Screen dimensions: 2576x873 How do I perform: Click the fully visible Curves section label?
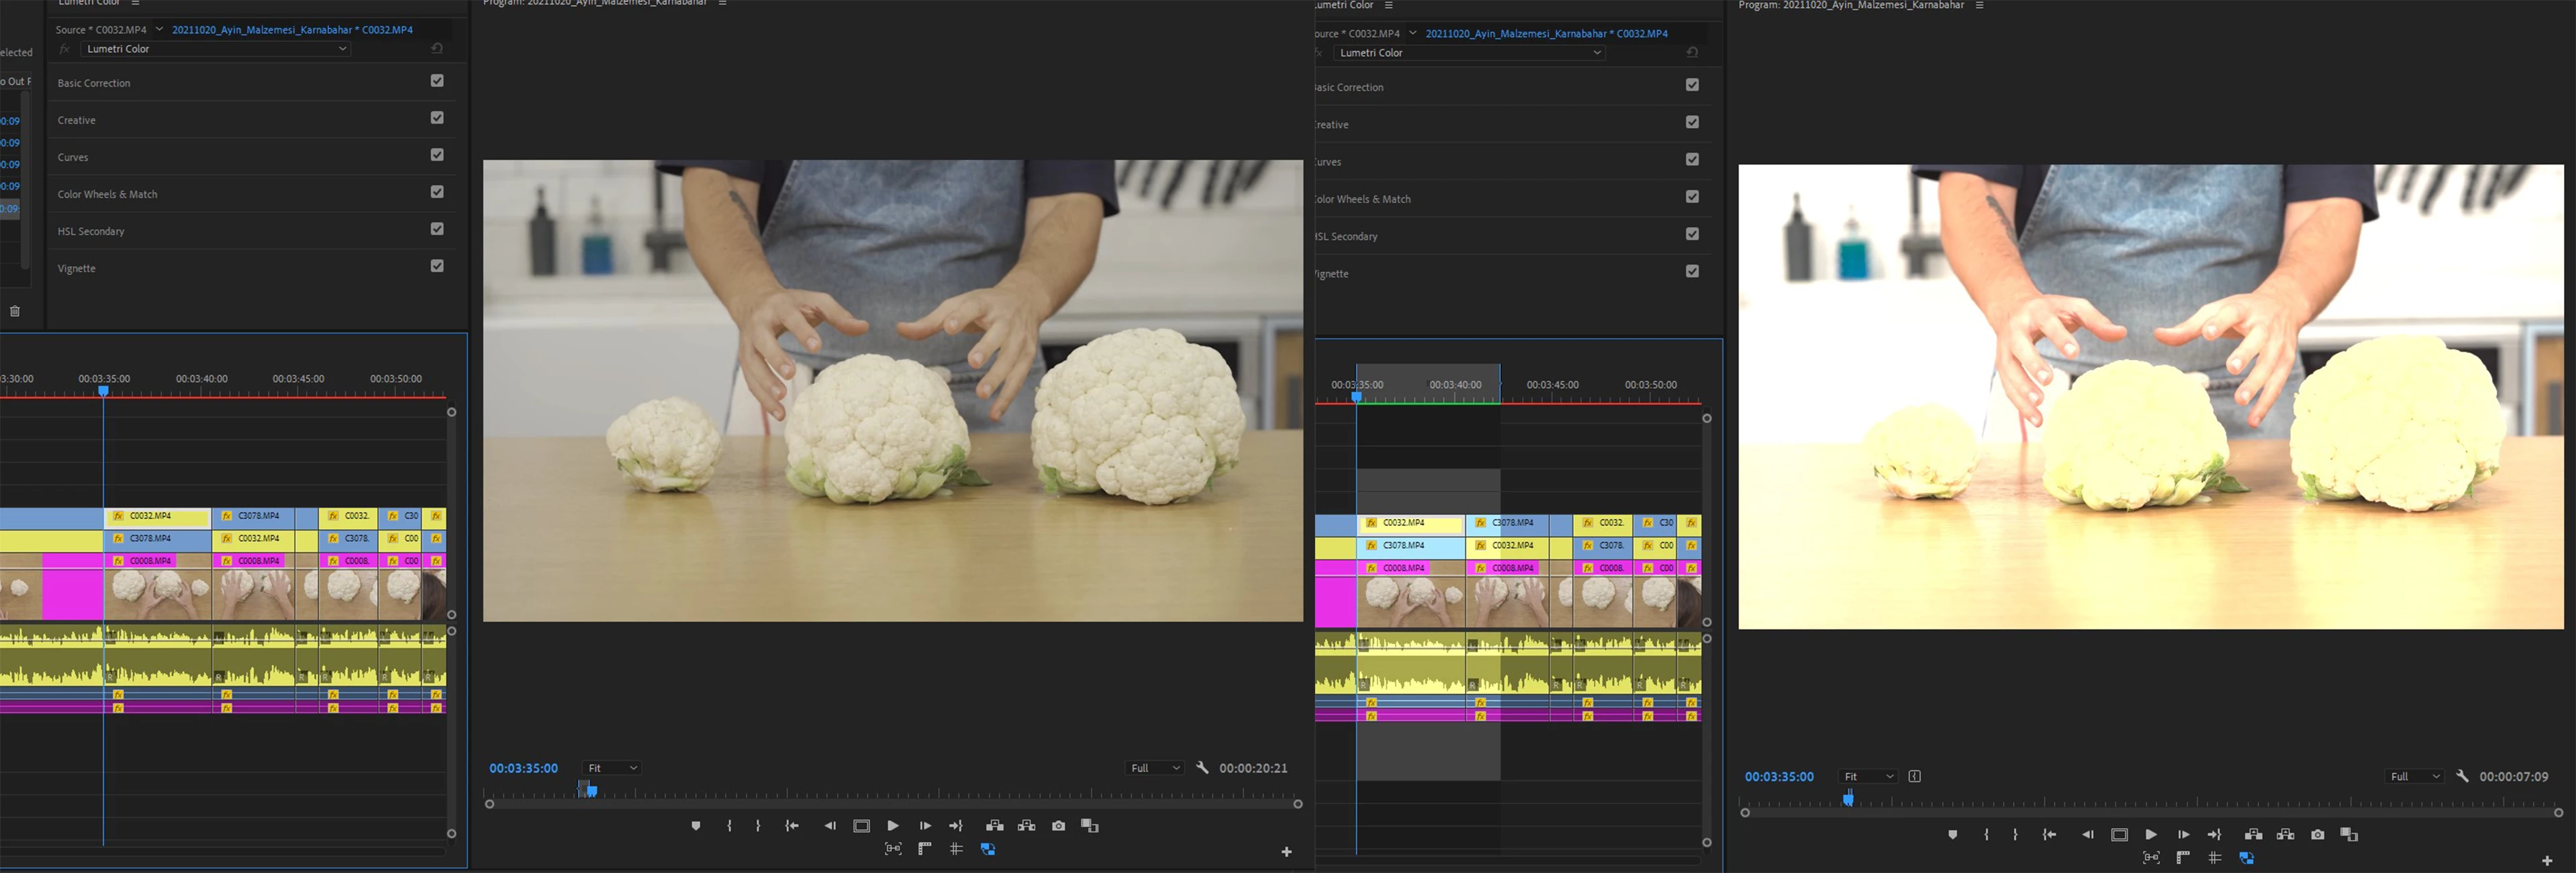pyautogui.click(x=73, y=157)
